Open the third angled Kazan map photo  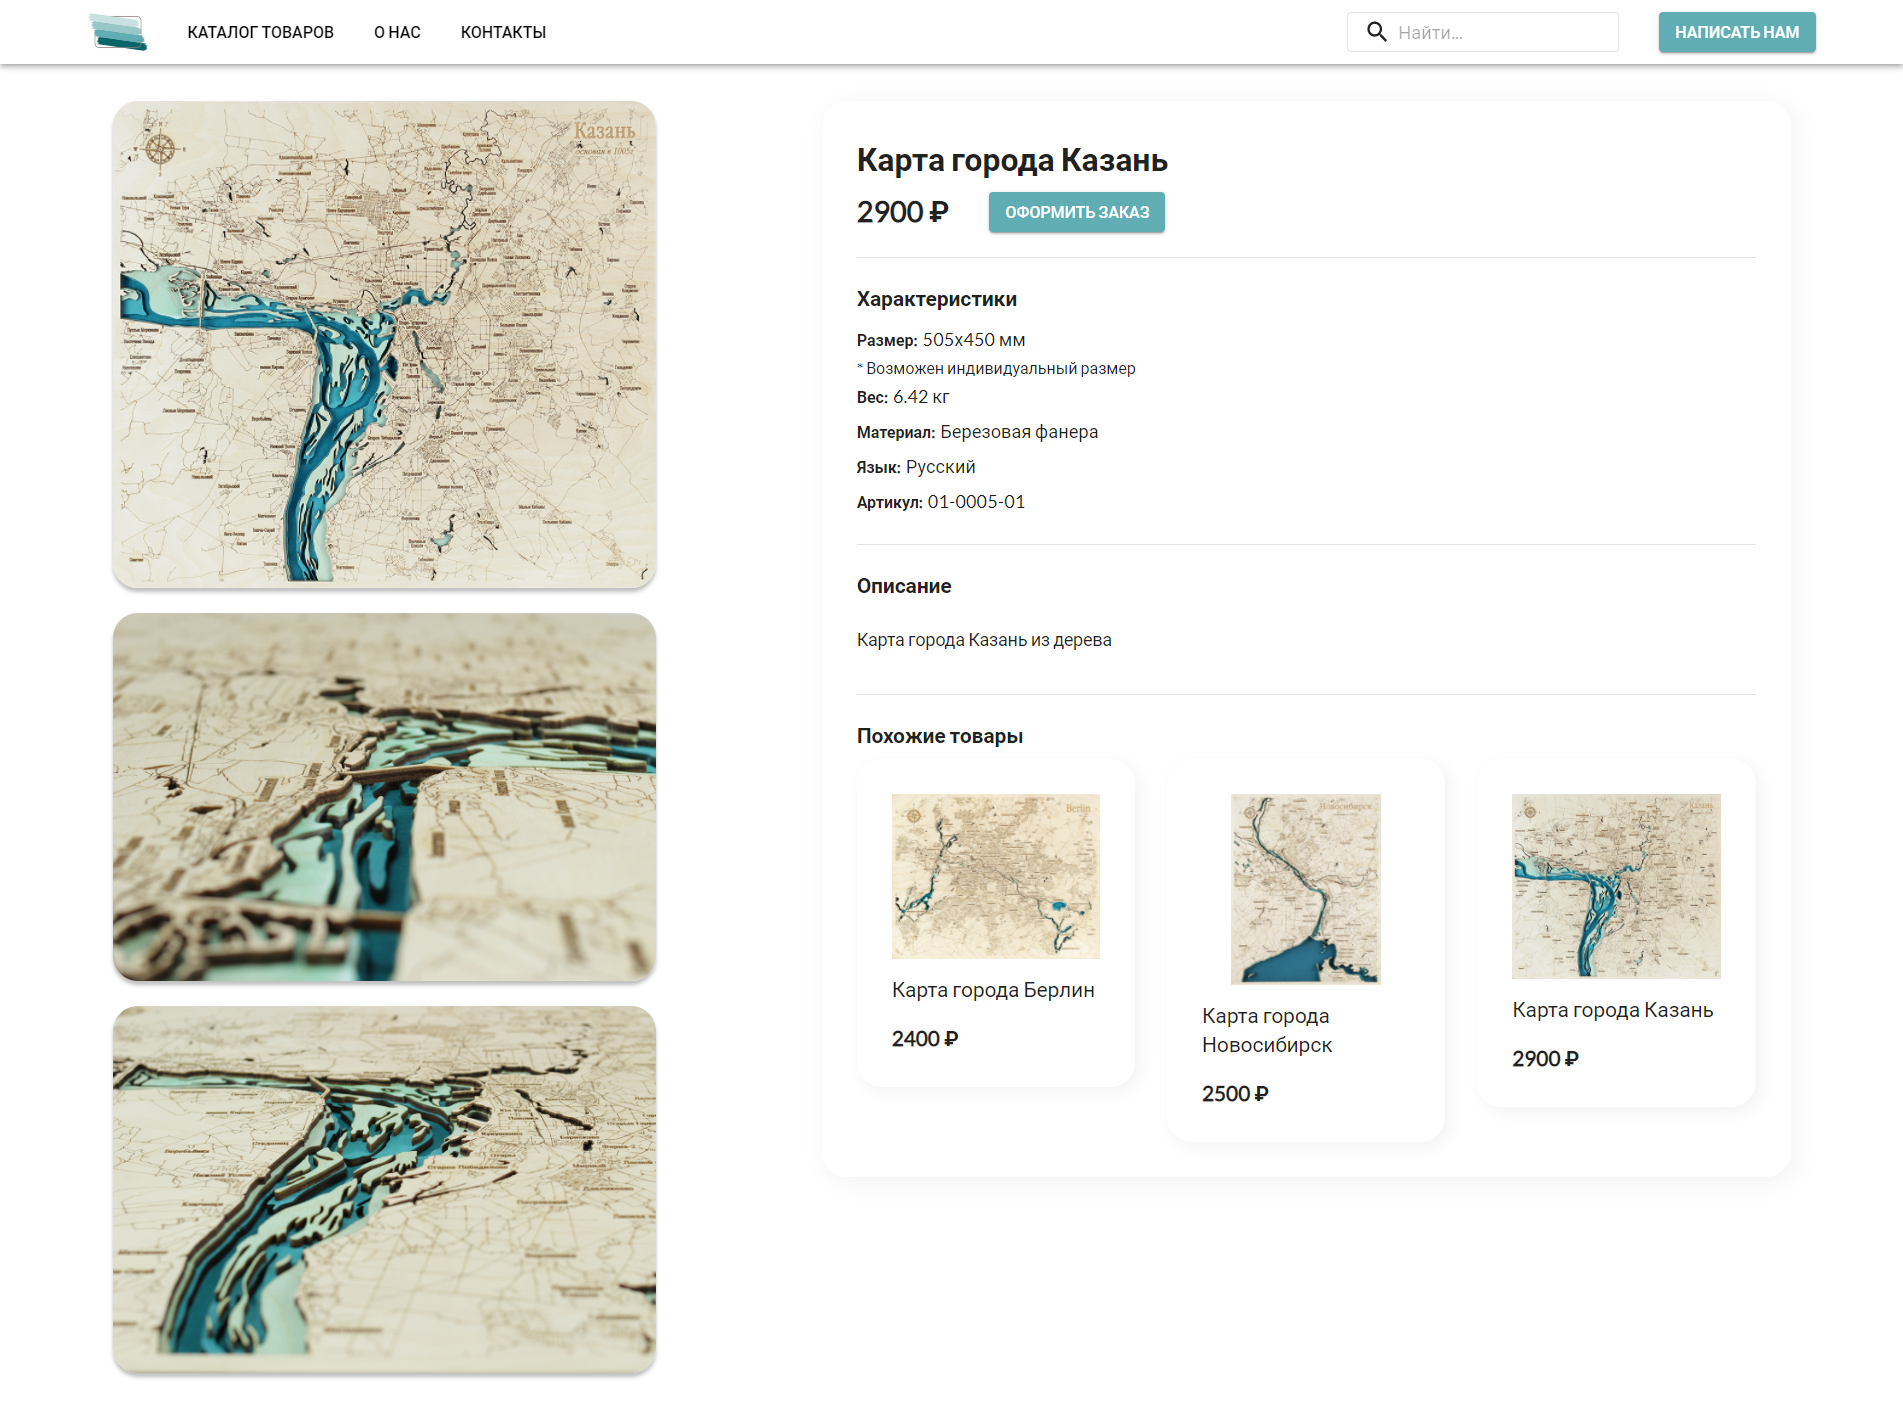coord(384,1190)
